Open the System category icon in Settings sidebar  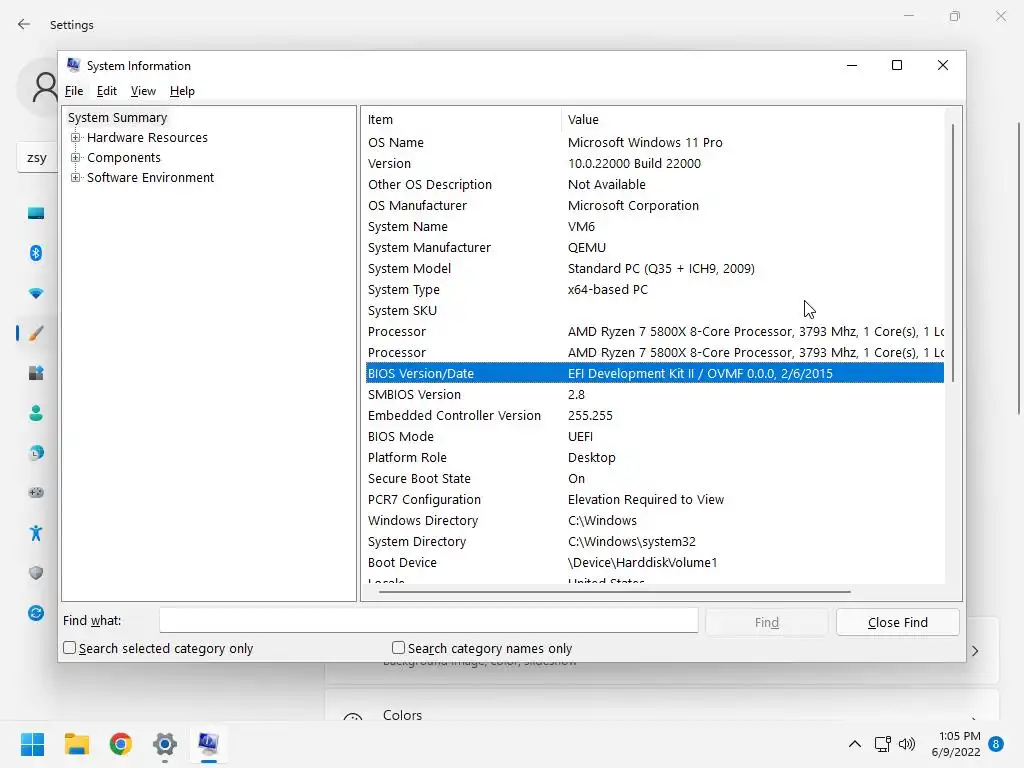(36, 213)
